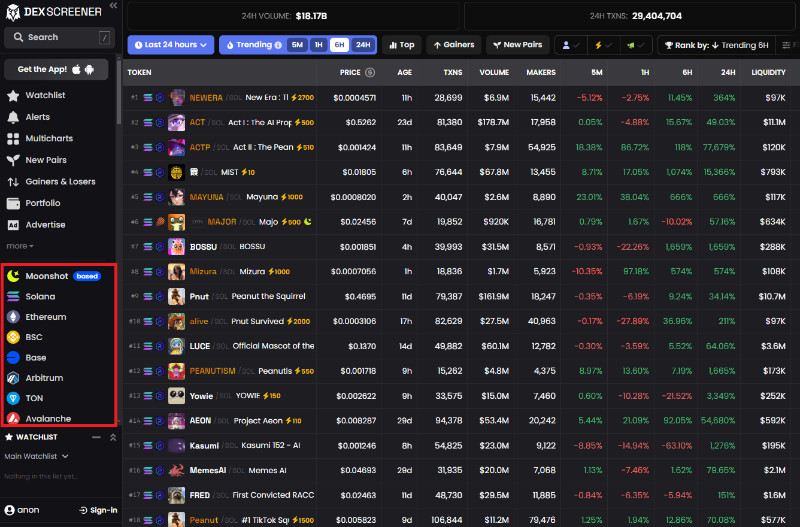
Task: Click the LUCE token mascot icon
Action: pos(177,346)
